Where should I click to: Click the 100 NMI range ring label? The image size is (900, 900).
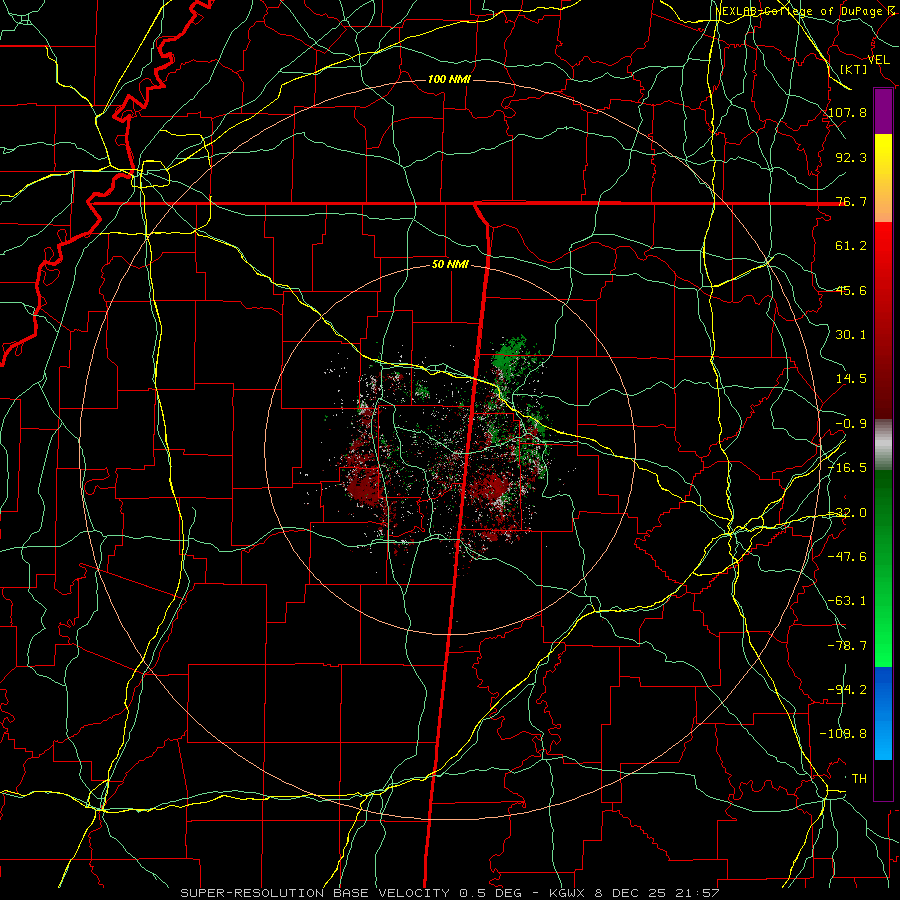(x=449, y=79)
